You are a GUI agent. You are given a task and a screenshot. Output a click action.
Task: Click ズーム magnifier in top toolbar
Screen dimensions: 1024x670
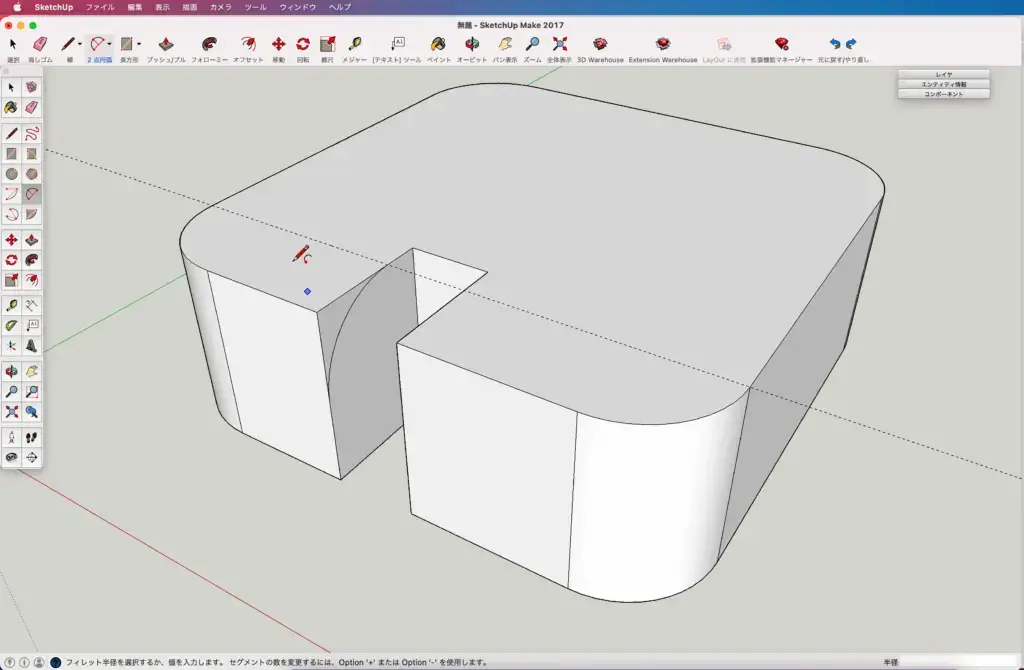click(x=532, y=49)
